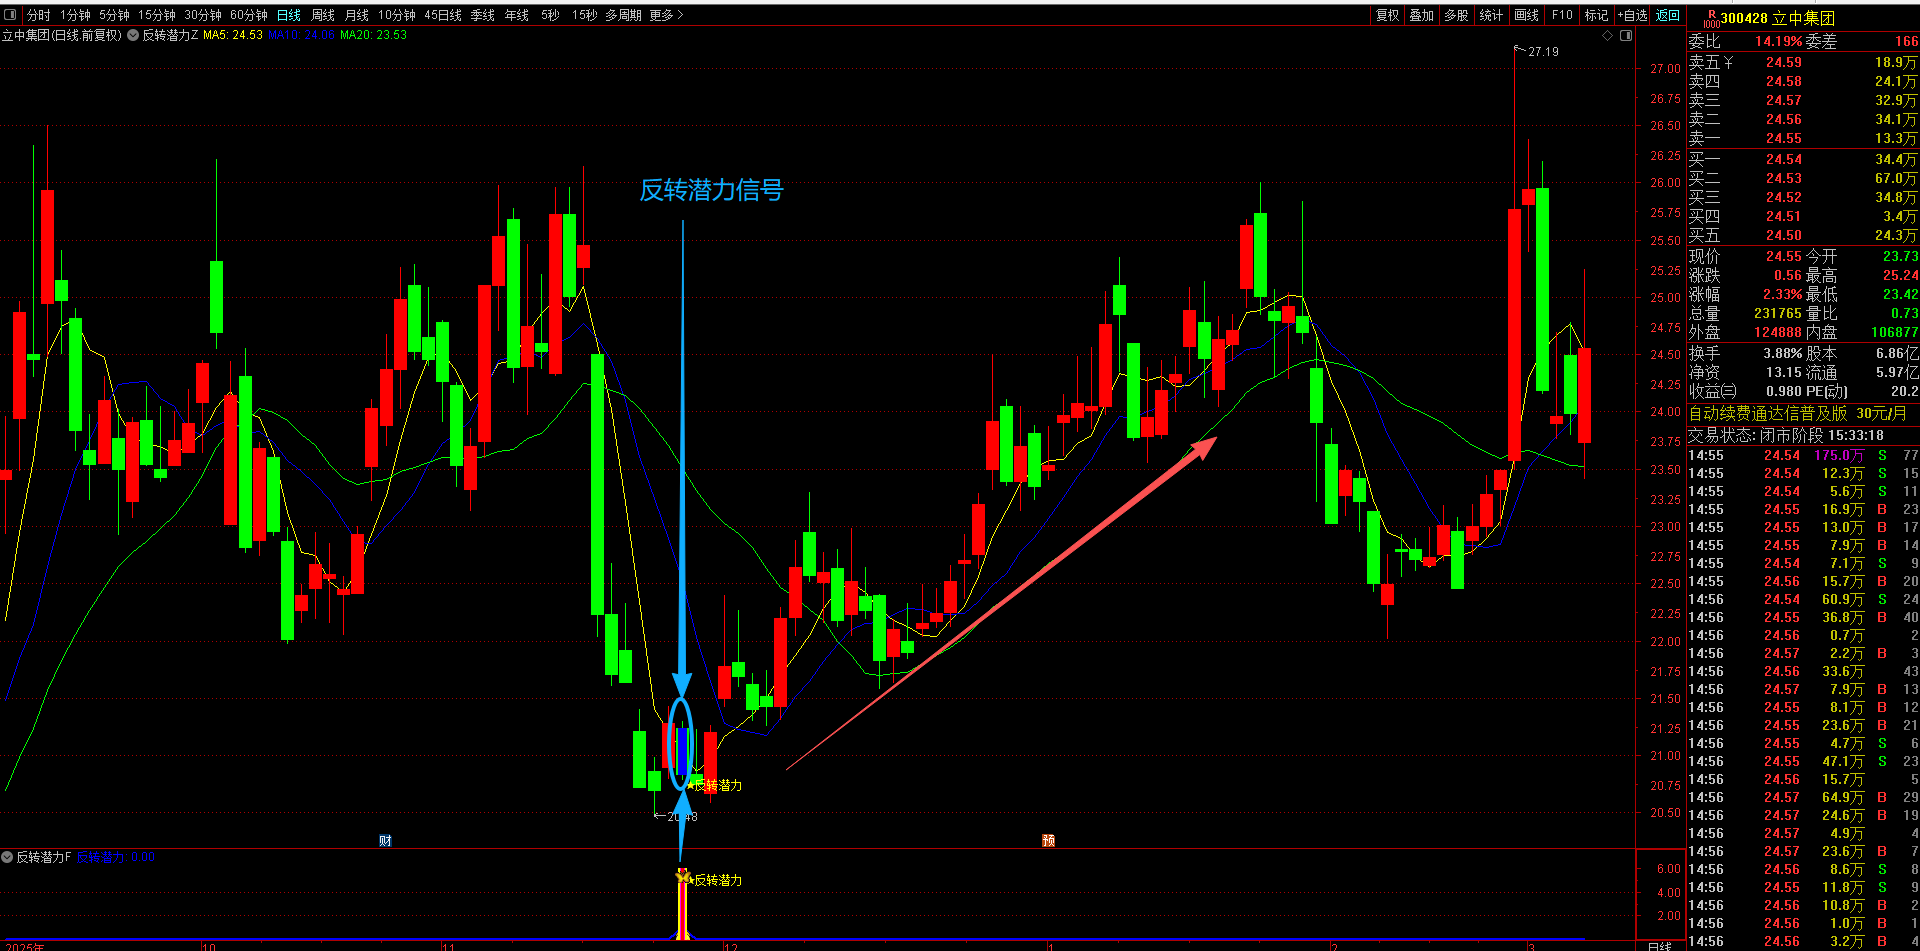
Task: Open F10 company information
Action: click(x=1561, y=15)
